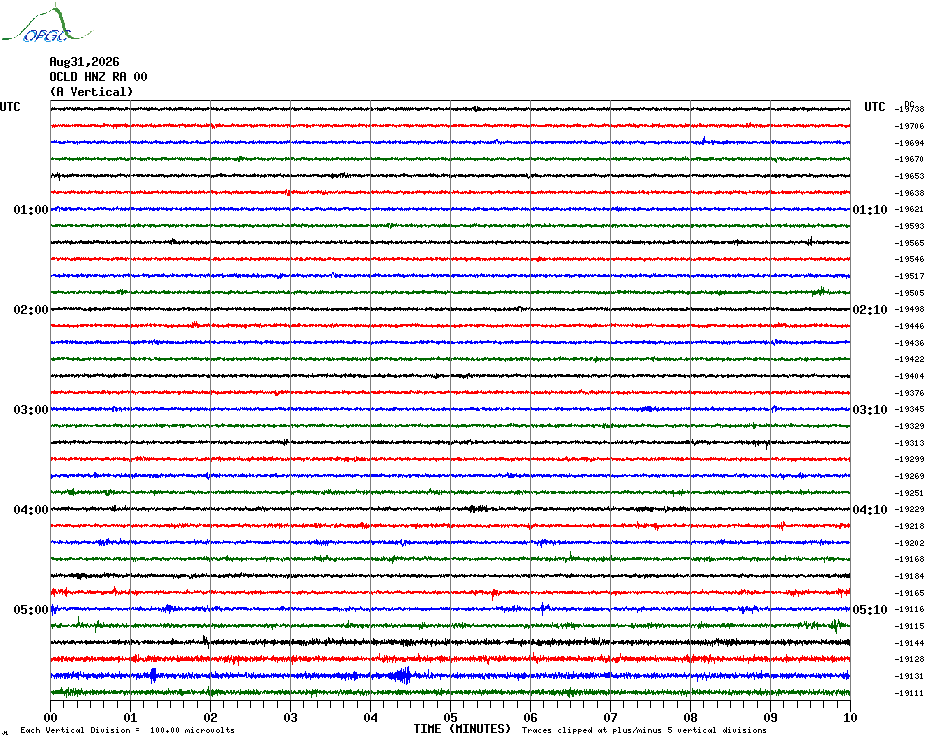Click minute tick label 04 on time axis
The height and width of the screenshot is (744, 930).
tap(371, 717)
